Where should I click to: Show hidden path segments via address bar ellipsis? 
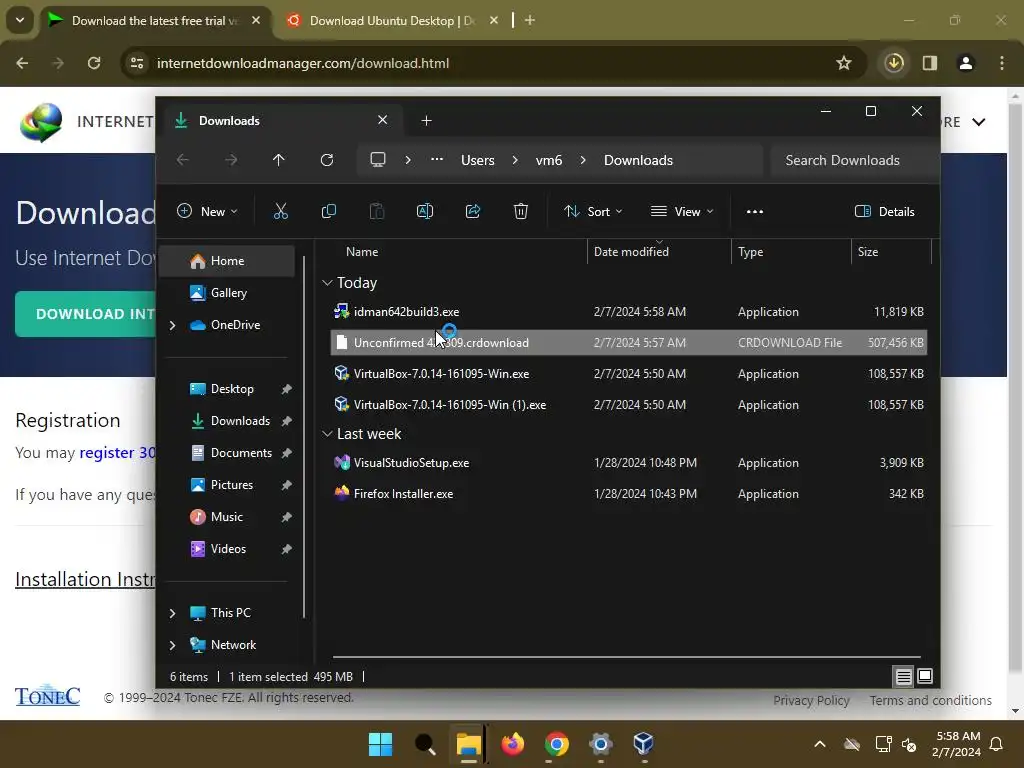tap(437, 159)
